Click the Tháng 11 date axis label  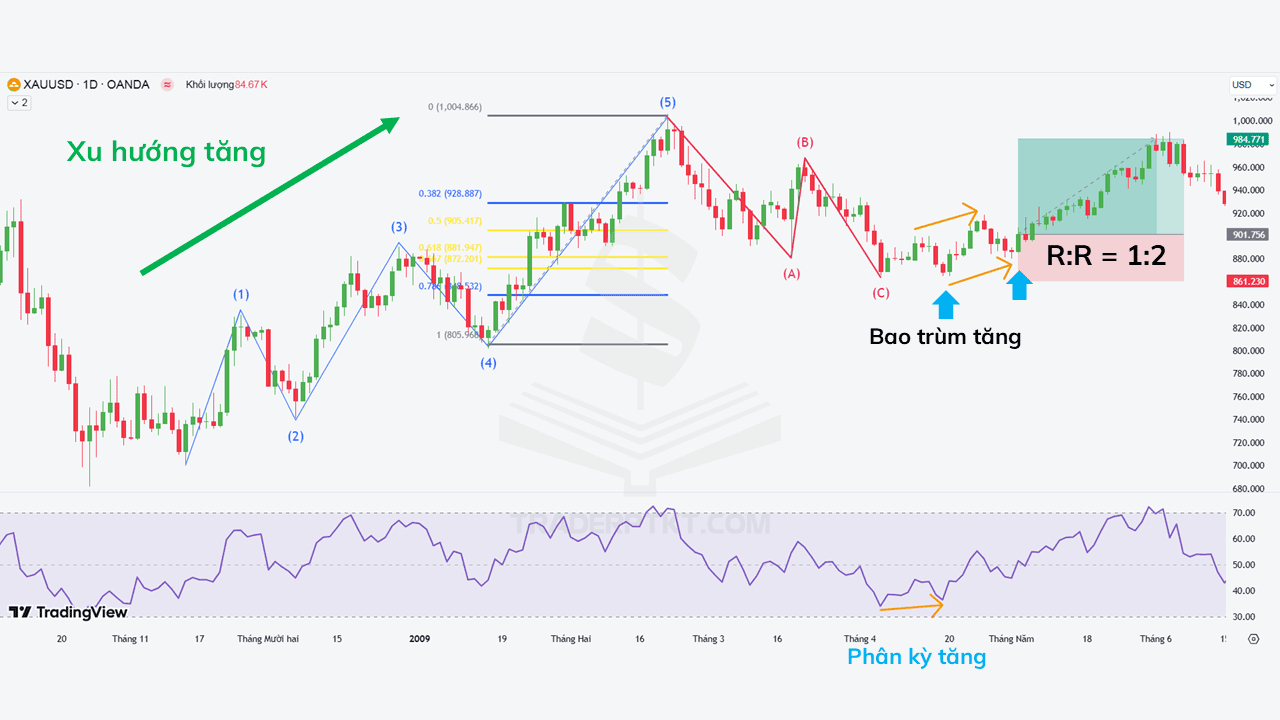click(130, 639)
